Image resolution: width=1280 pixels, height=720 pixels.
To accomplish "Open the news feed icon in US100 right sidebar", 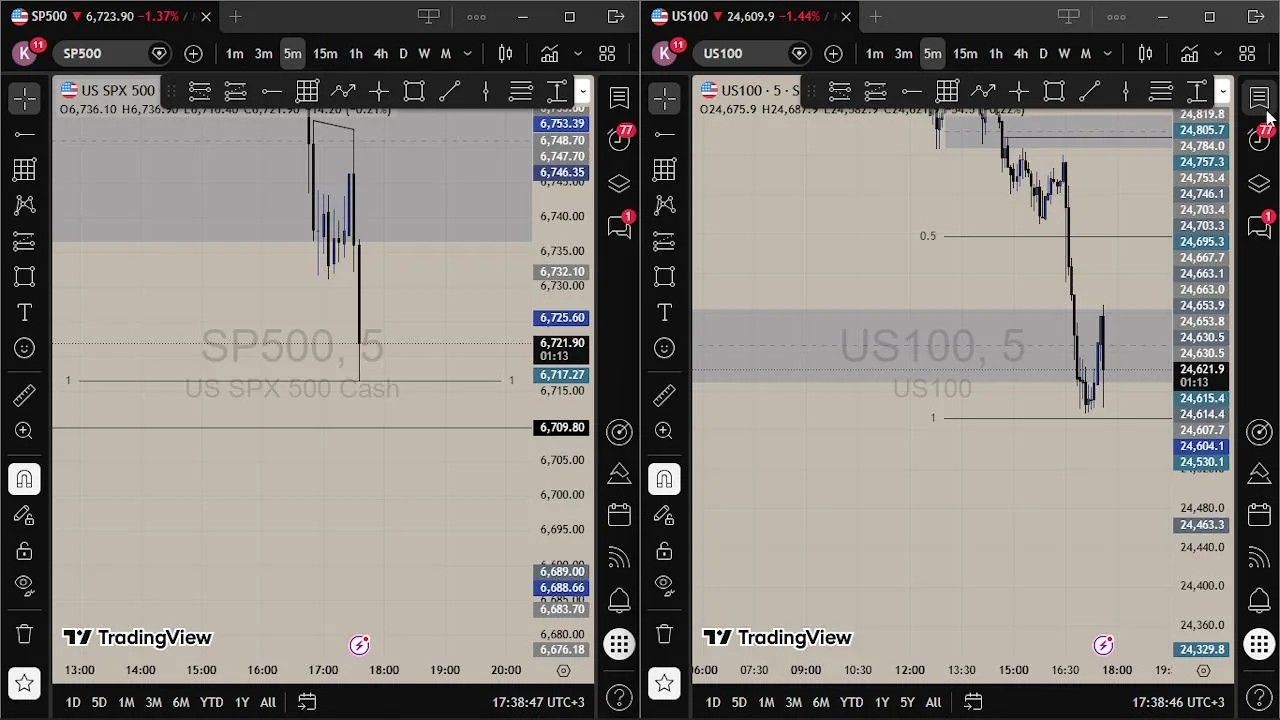I will coord(1259,558).
